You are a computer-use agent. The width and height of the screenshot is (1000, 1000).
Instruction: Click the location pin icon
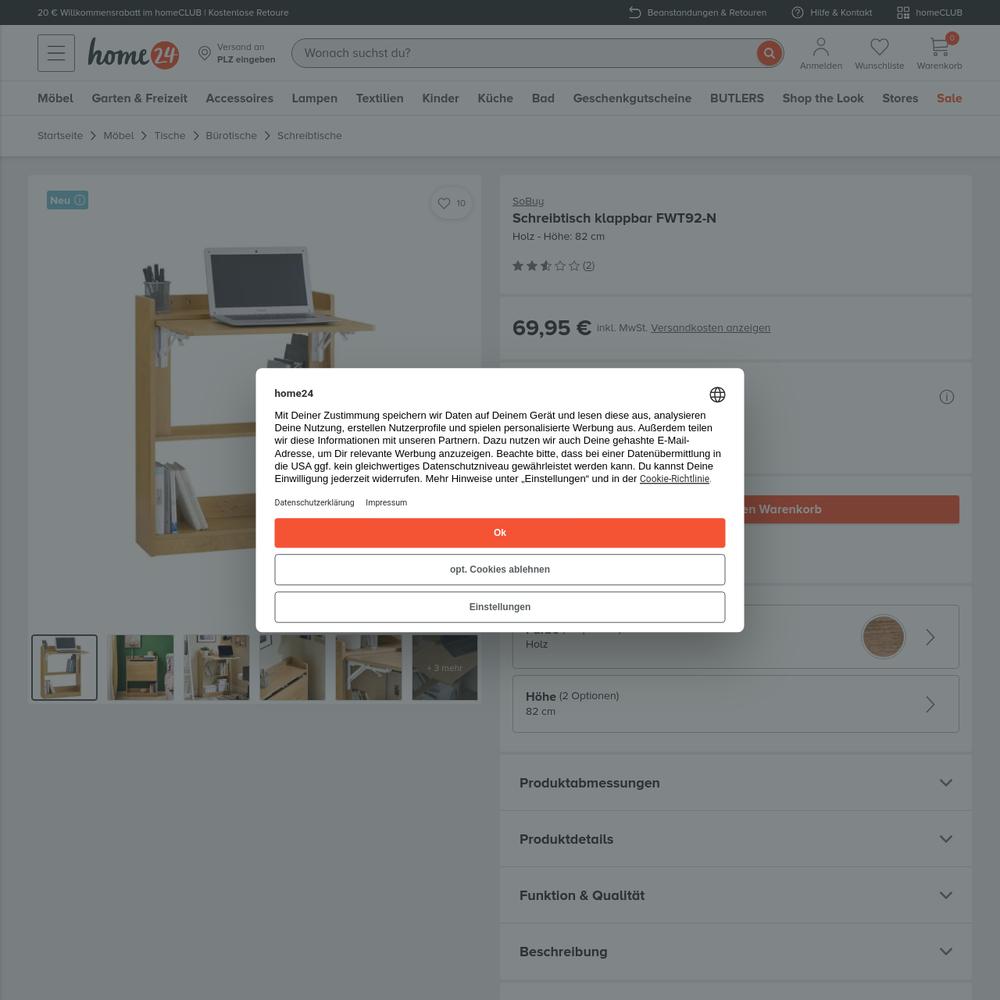pyautogui.click(x=205, y=53)
